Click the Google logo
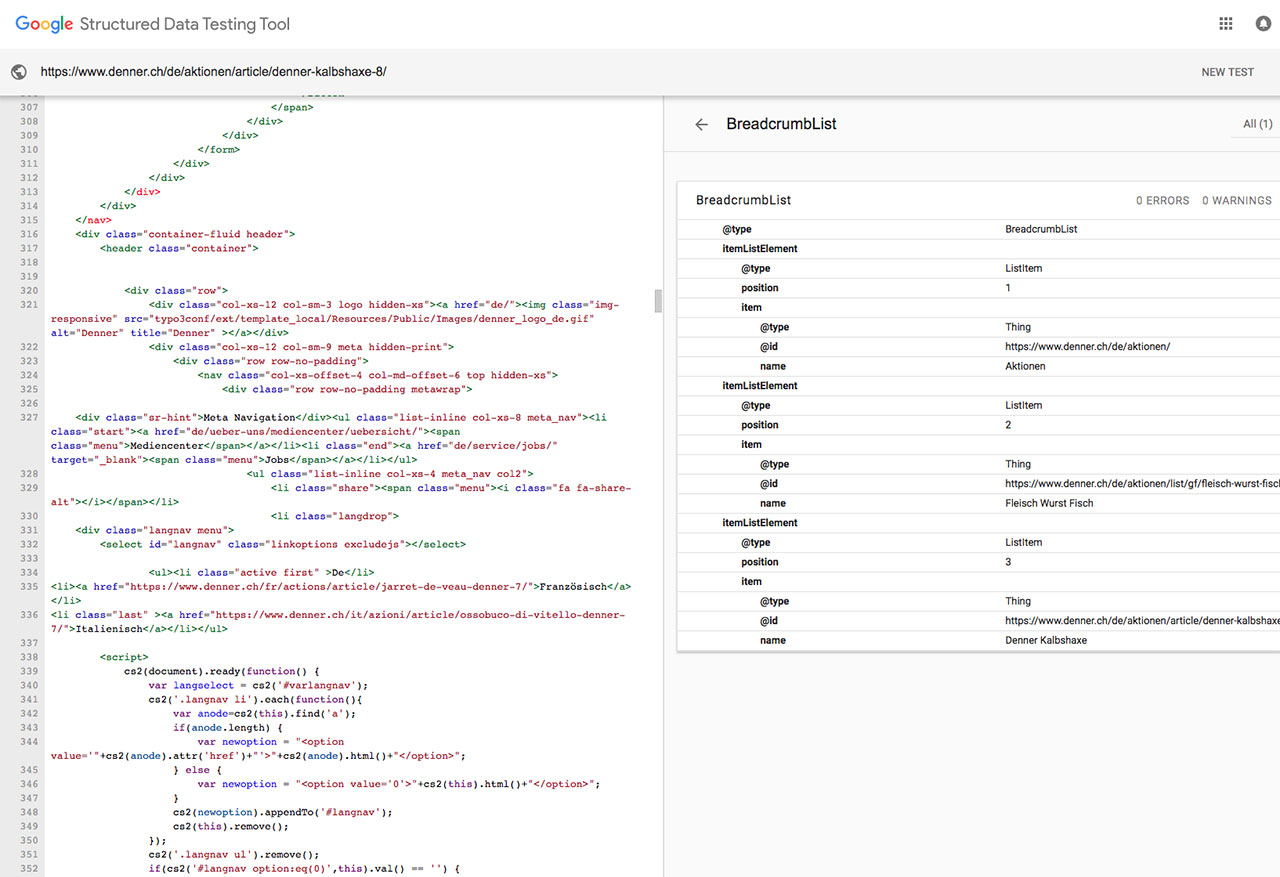The height and width of the screenshot is (877, 1280). pos(44,24)
